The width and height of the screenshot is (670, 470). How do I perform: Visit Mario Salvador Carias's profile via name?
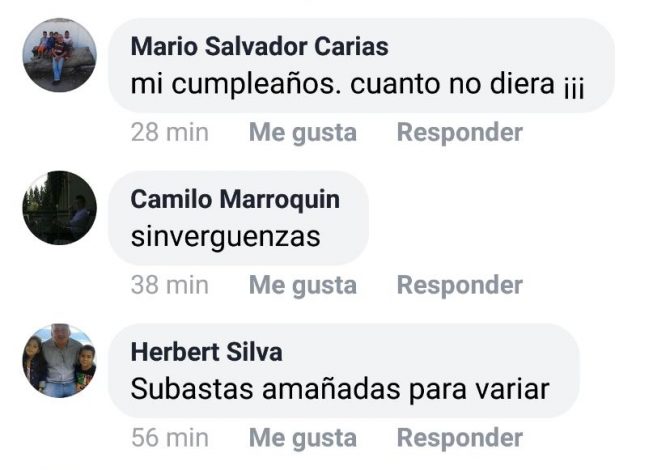tap(259, 46)
